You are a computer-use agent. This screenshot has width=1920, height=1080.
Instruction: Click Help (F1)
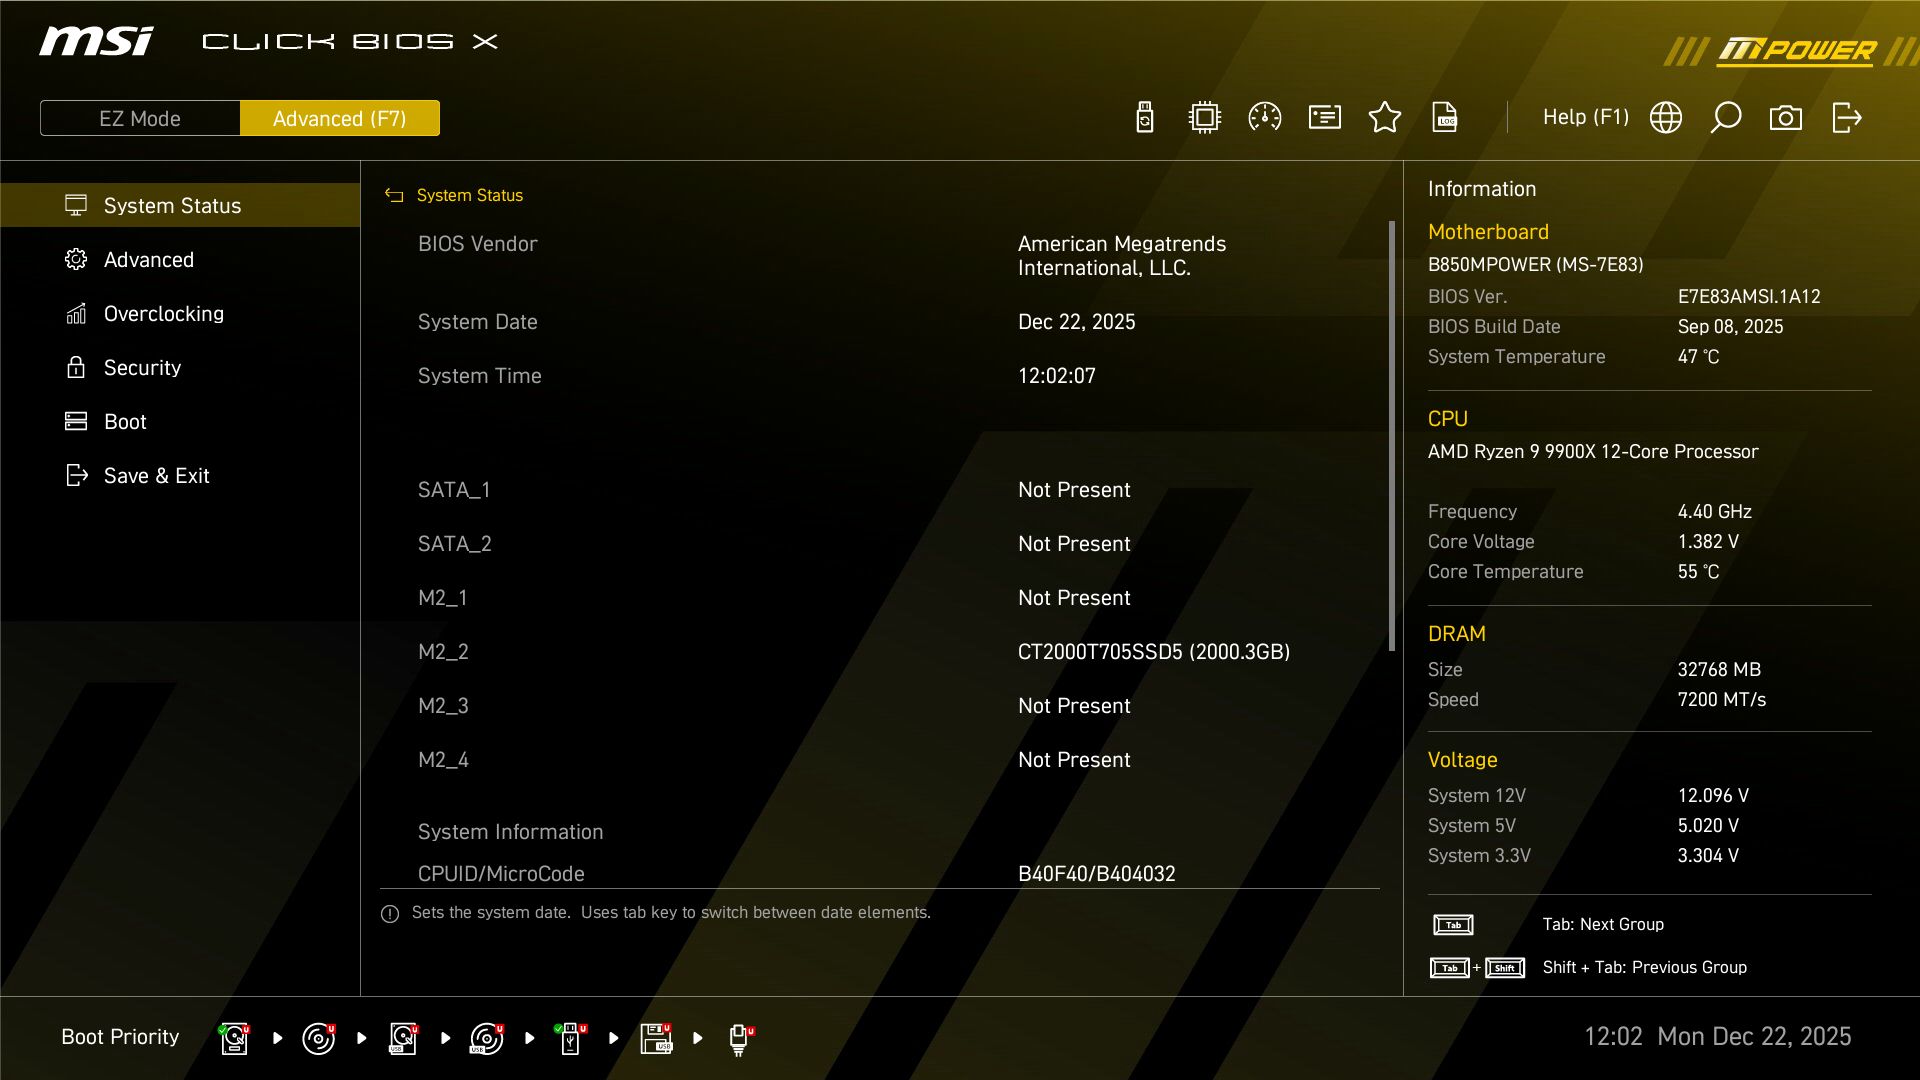[x=1586, y=117]
